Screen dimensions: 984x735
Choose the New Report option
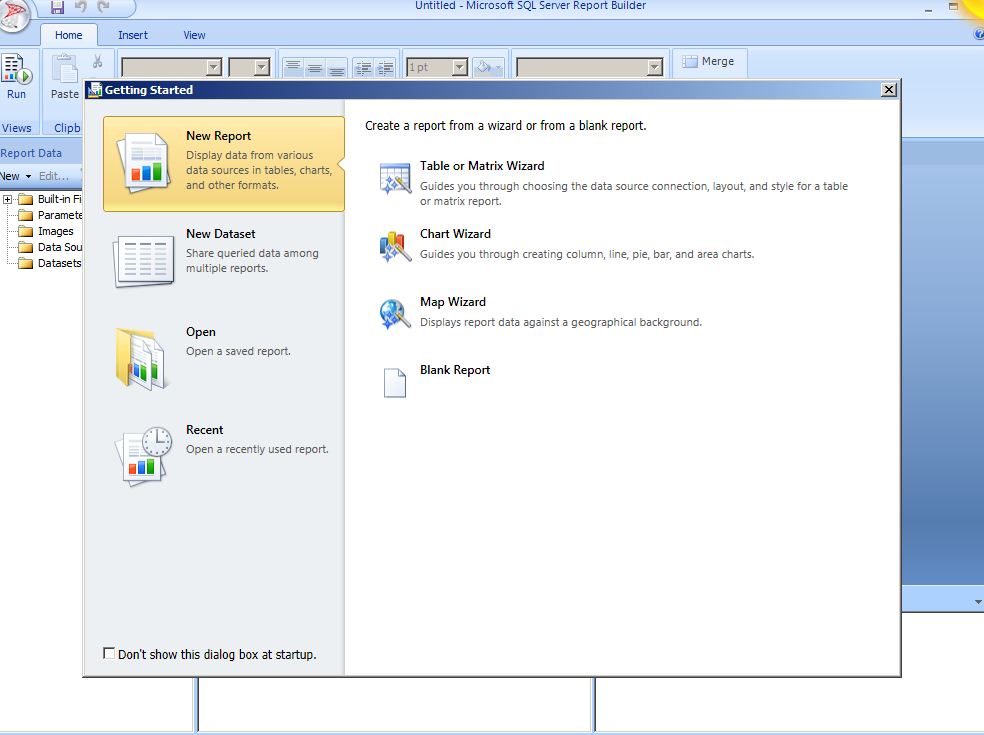223,164
